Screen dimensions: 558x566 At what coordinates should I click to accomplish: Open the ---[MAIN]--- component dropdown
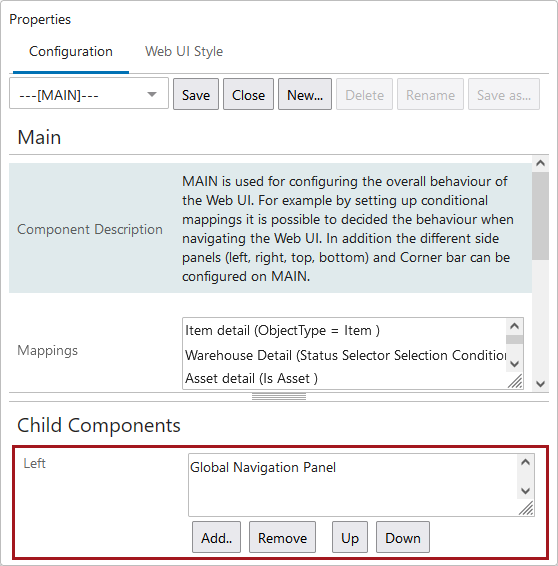click(89, 93)
